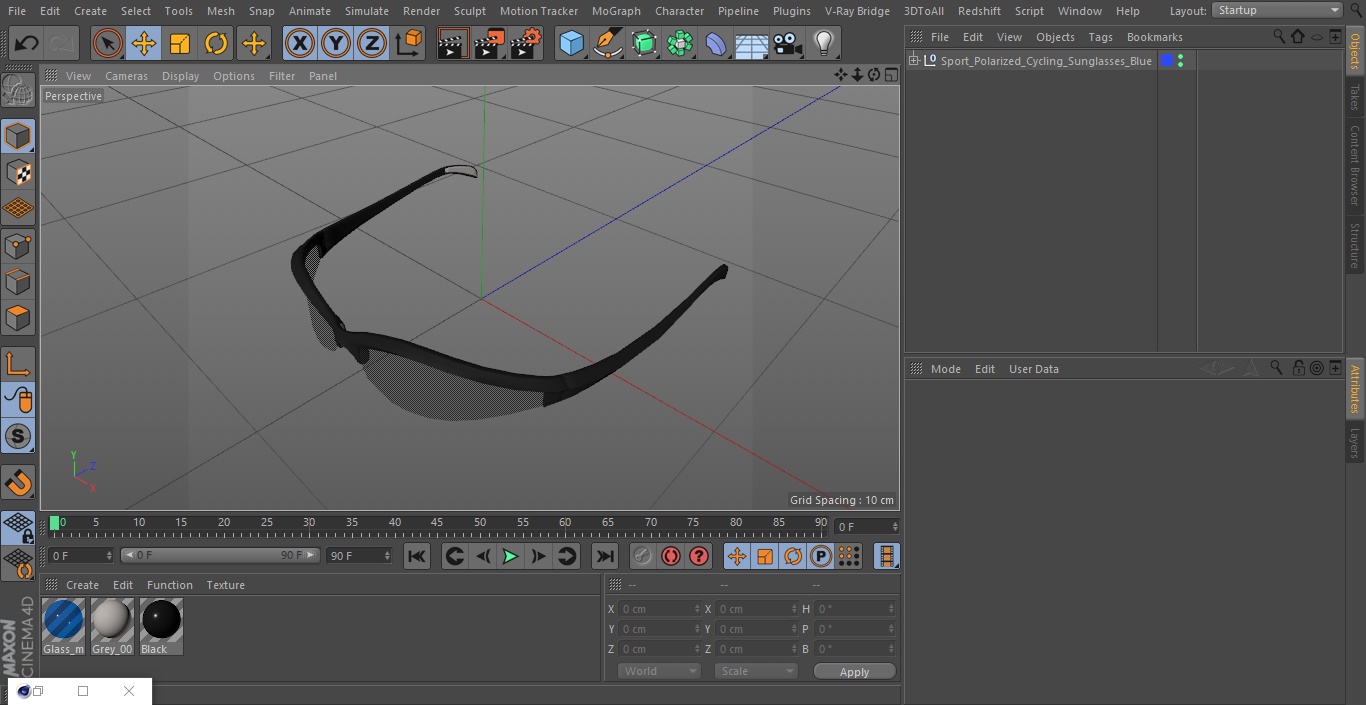Open the Simulate menu
Viewport: 1366px width, 705px height.
pos(367,11)
